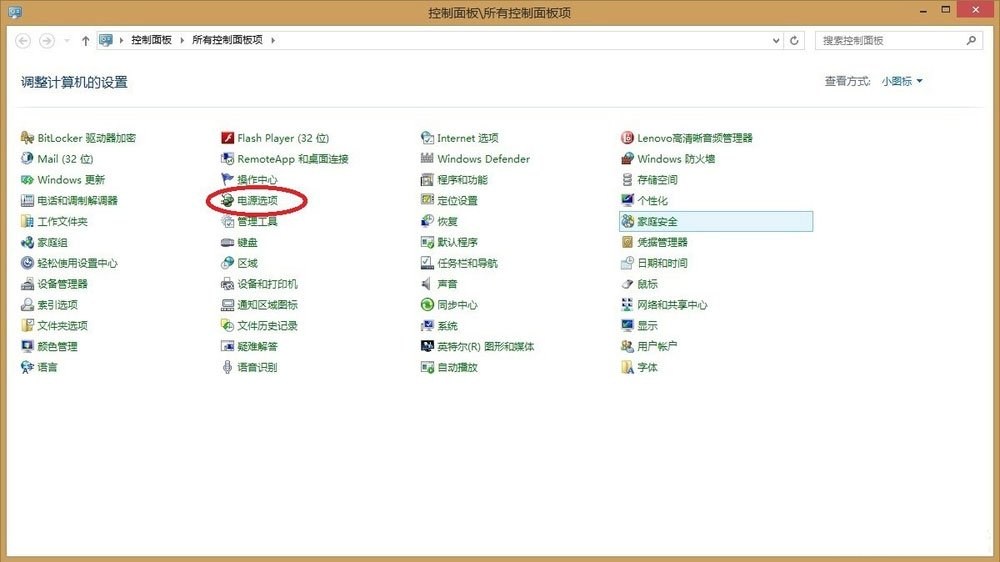Click the 控制面板 breadcrumb
Screen dimensions: 1000x562
point(151,40)
